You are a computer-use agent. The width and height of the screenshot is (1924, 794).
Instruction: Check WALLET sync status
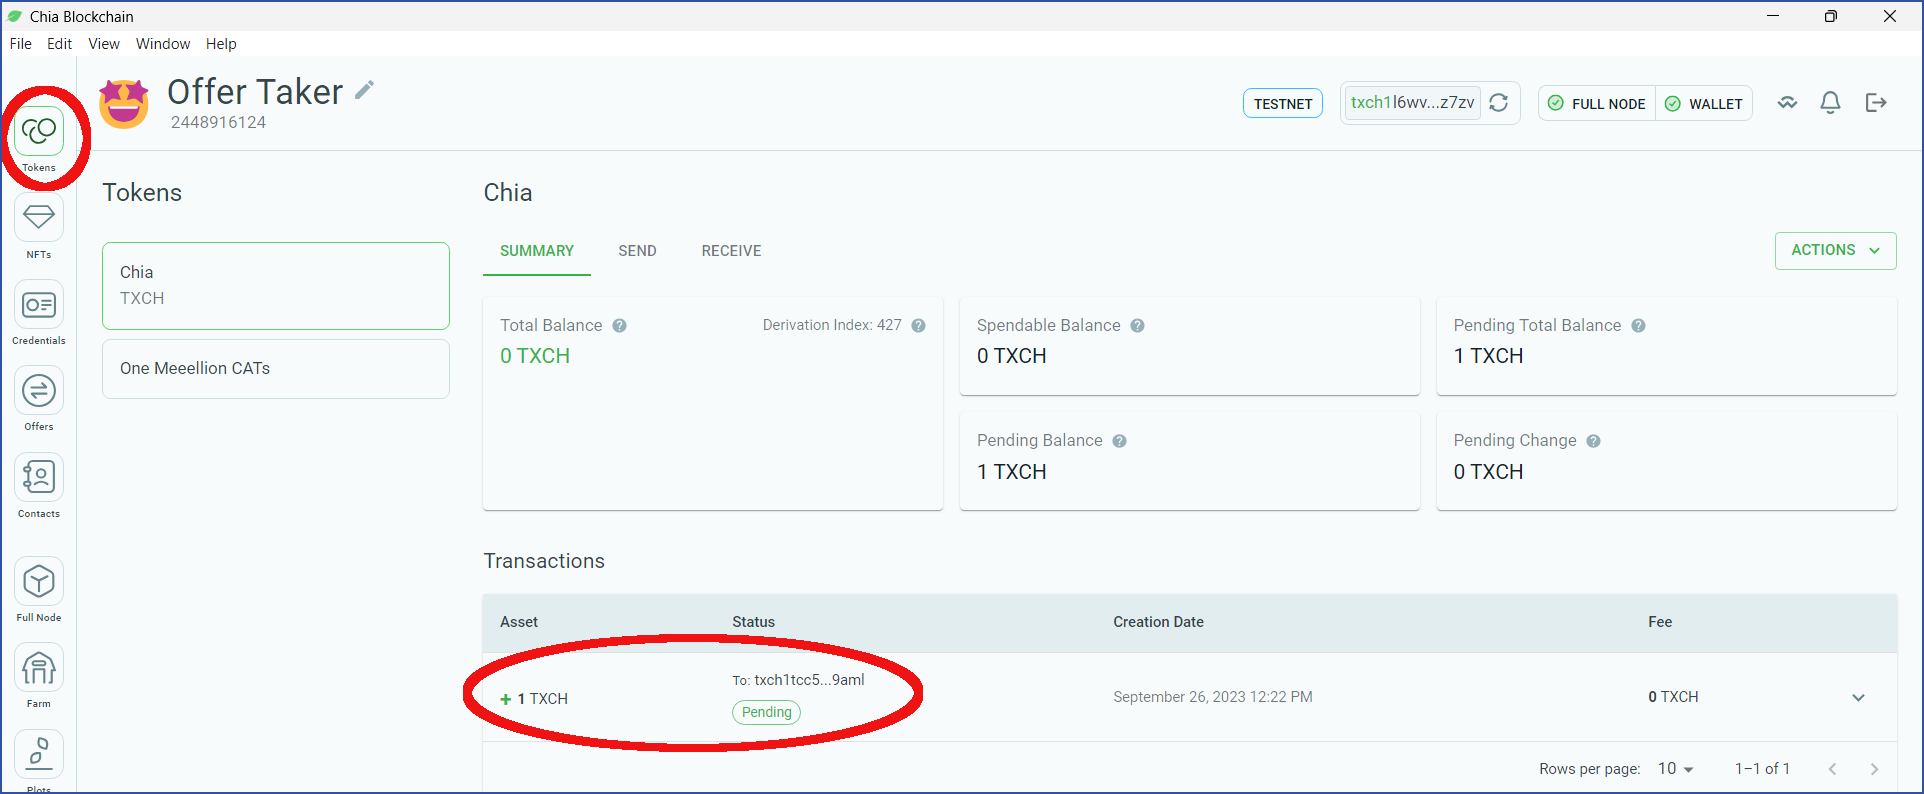click(1704, 104)
